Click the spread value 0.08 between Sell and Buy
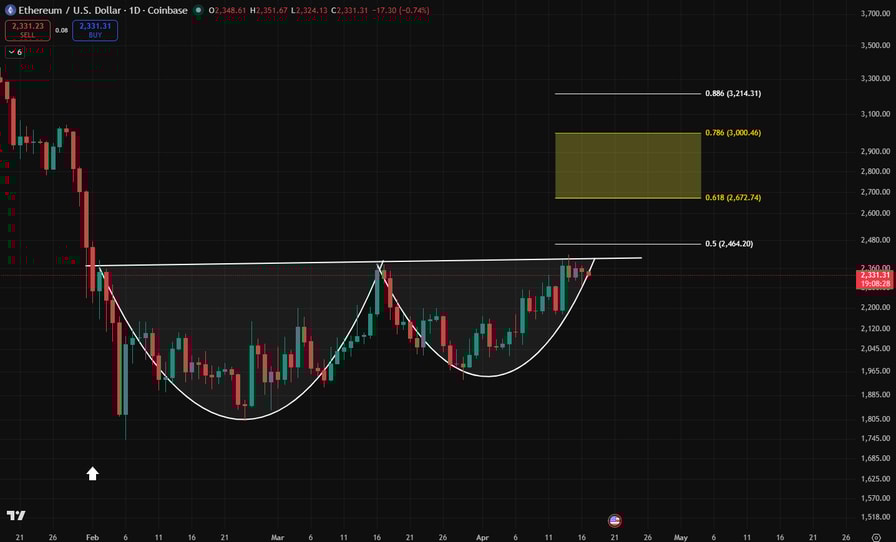The height and width of the screenshot is (542, 896). [x=61, y=31]
